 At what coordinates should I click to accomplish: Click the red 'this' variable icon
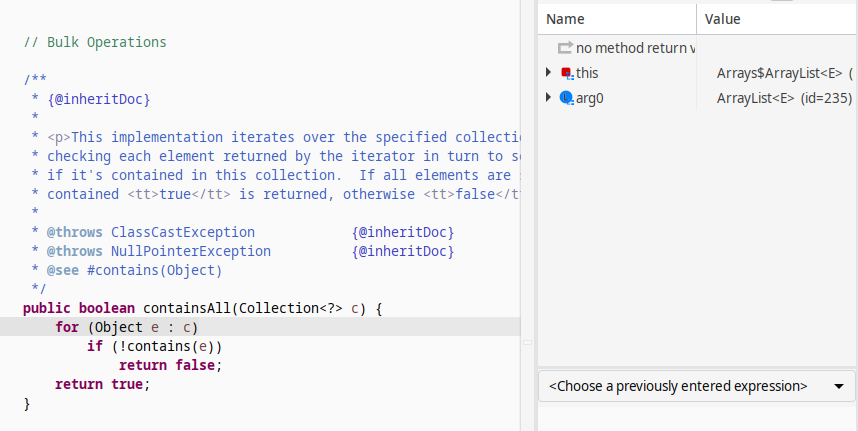coord(566,73)
